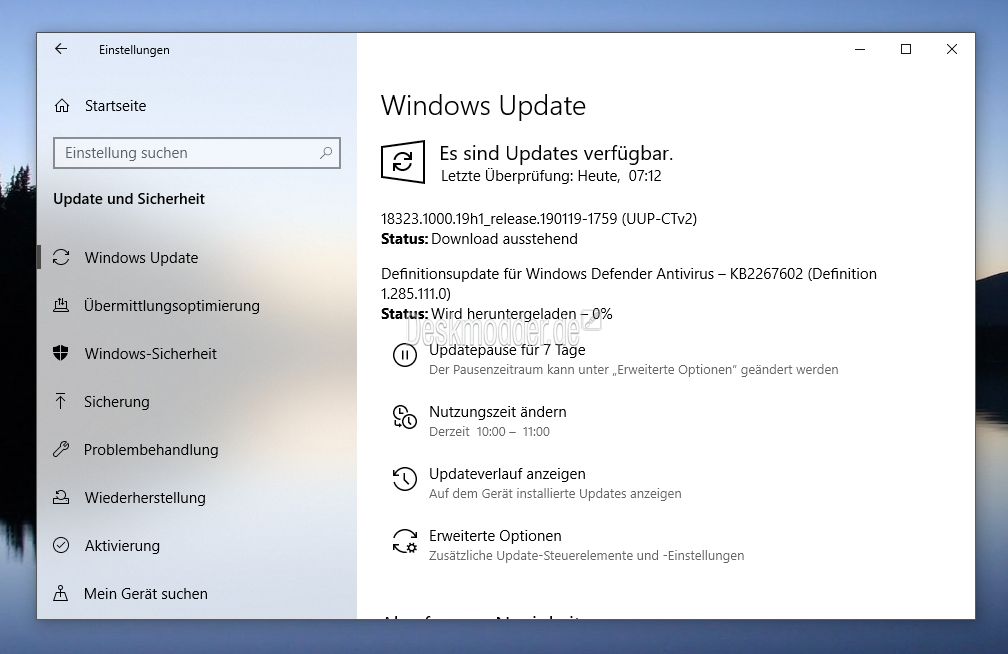Click the Definitionsupdate KB2267602 text
The image size is (1008, 654).
pos(629,284)
